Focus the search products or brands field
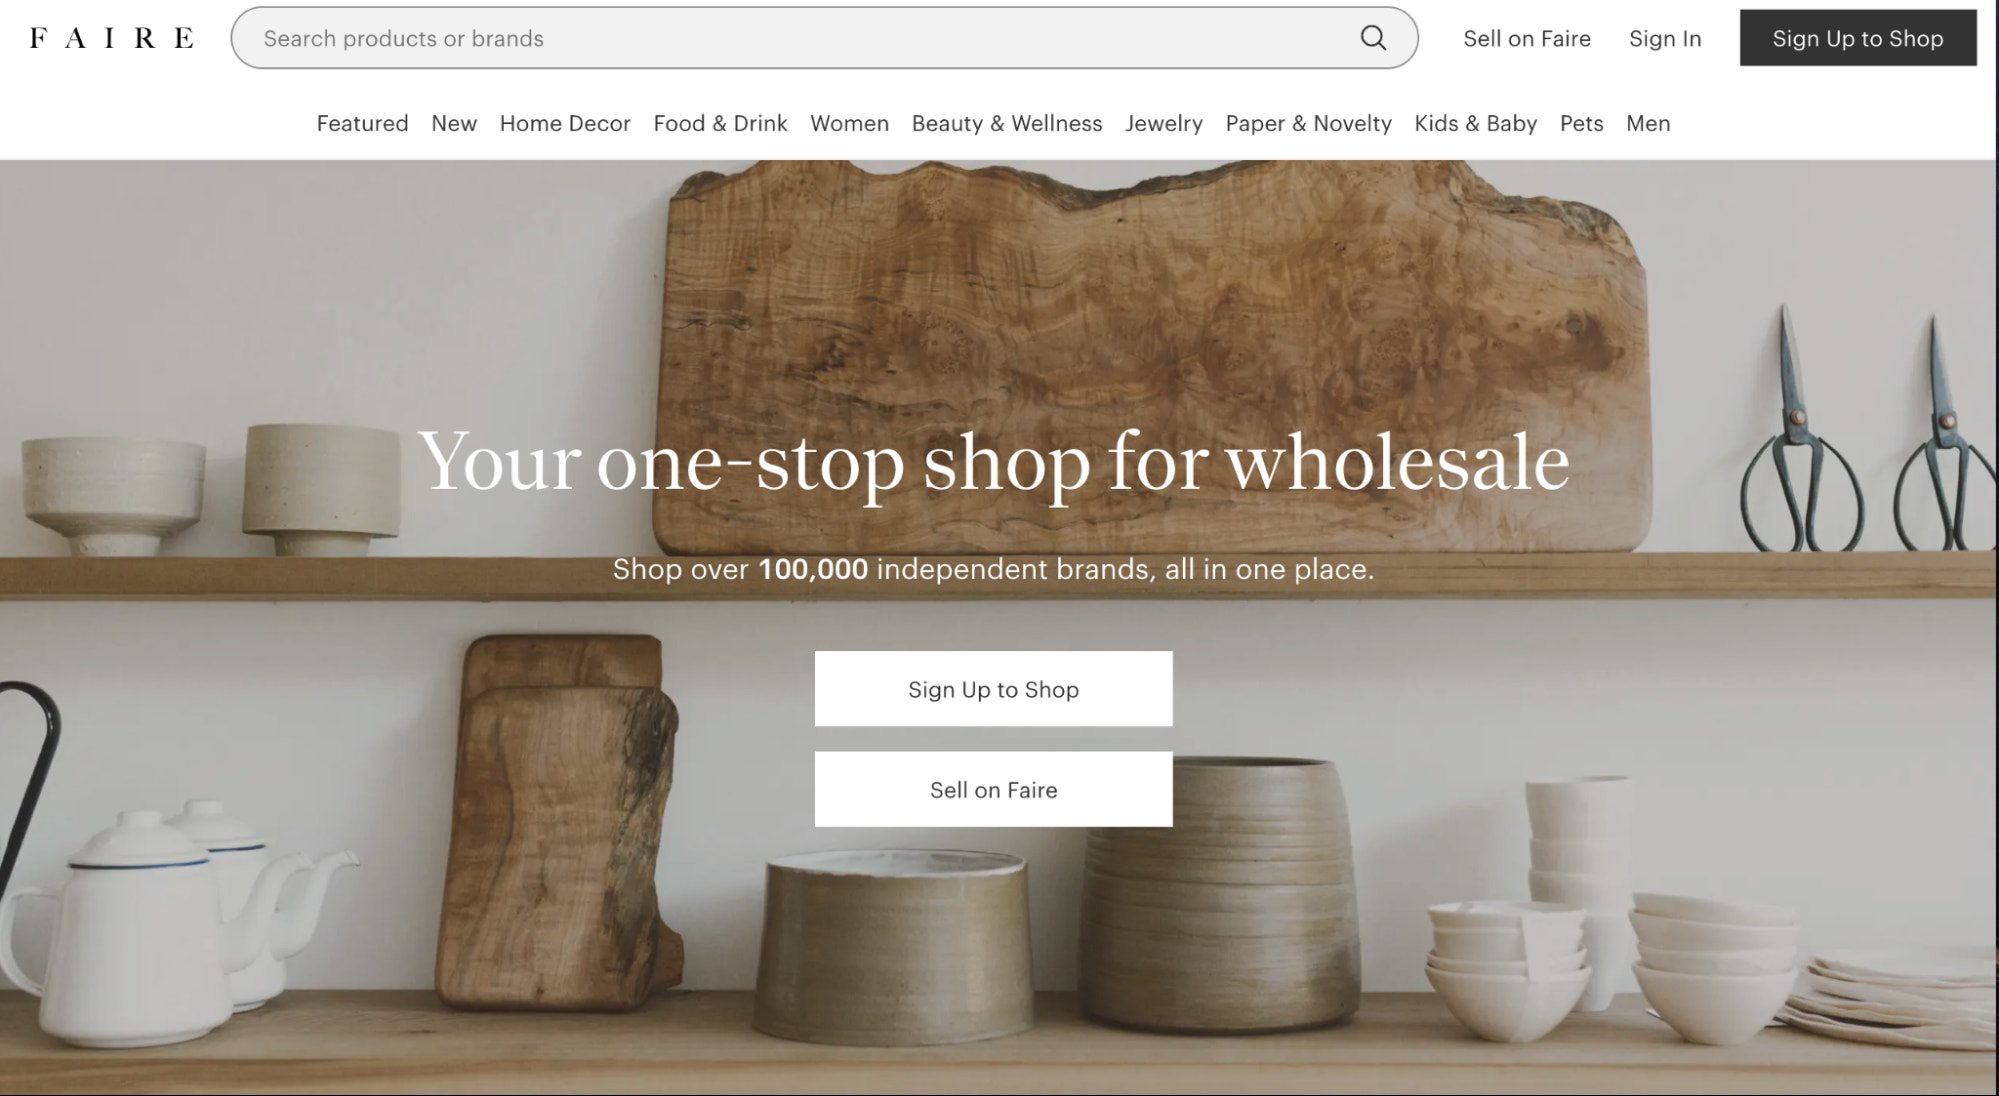This screenshot has width=1999, height=1096. click(824, 38)
